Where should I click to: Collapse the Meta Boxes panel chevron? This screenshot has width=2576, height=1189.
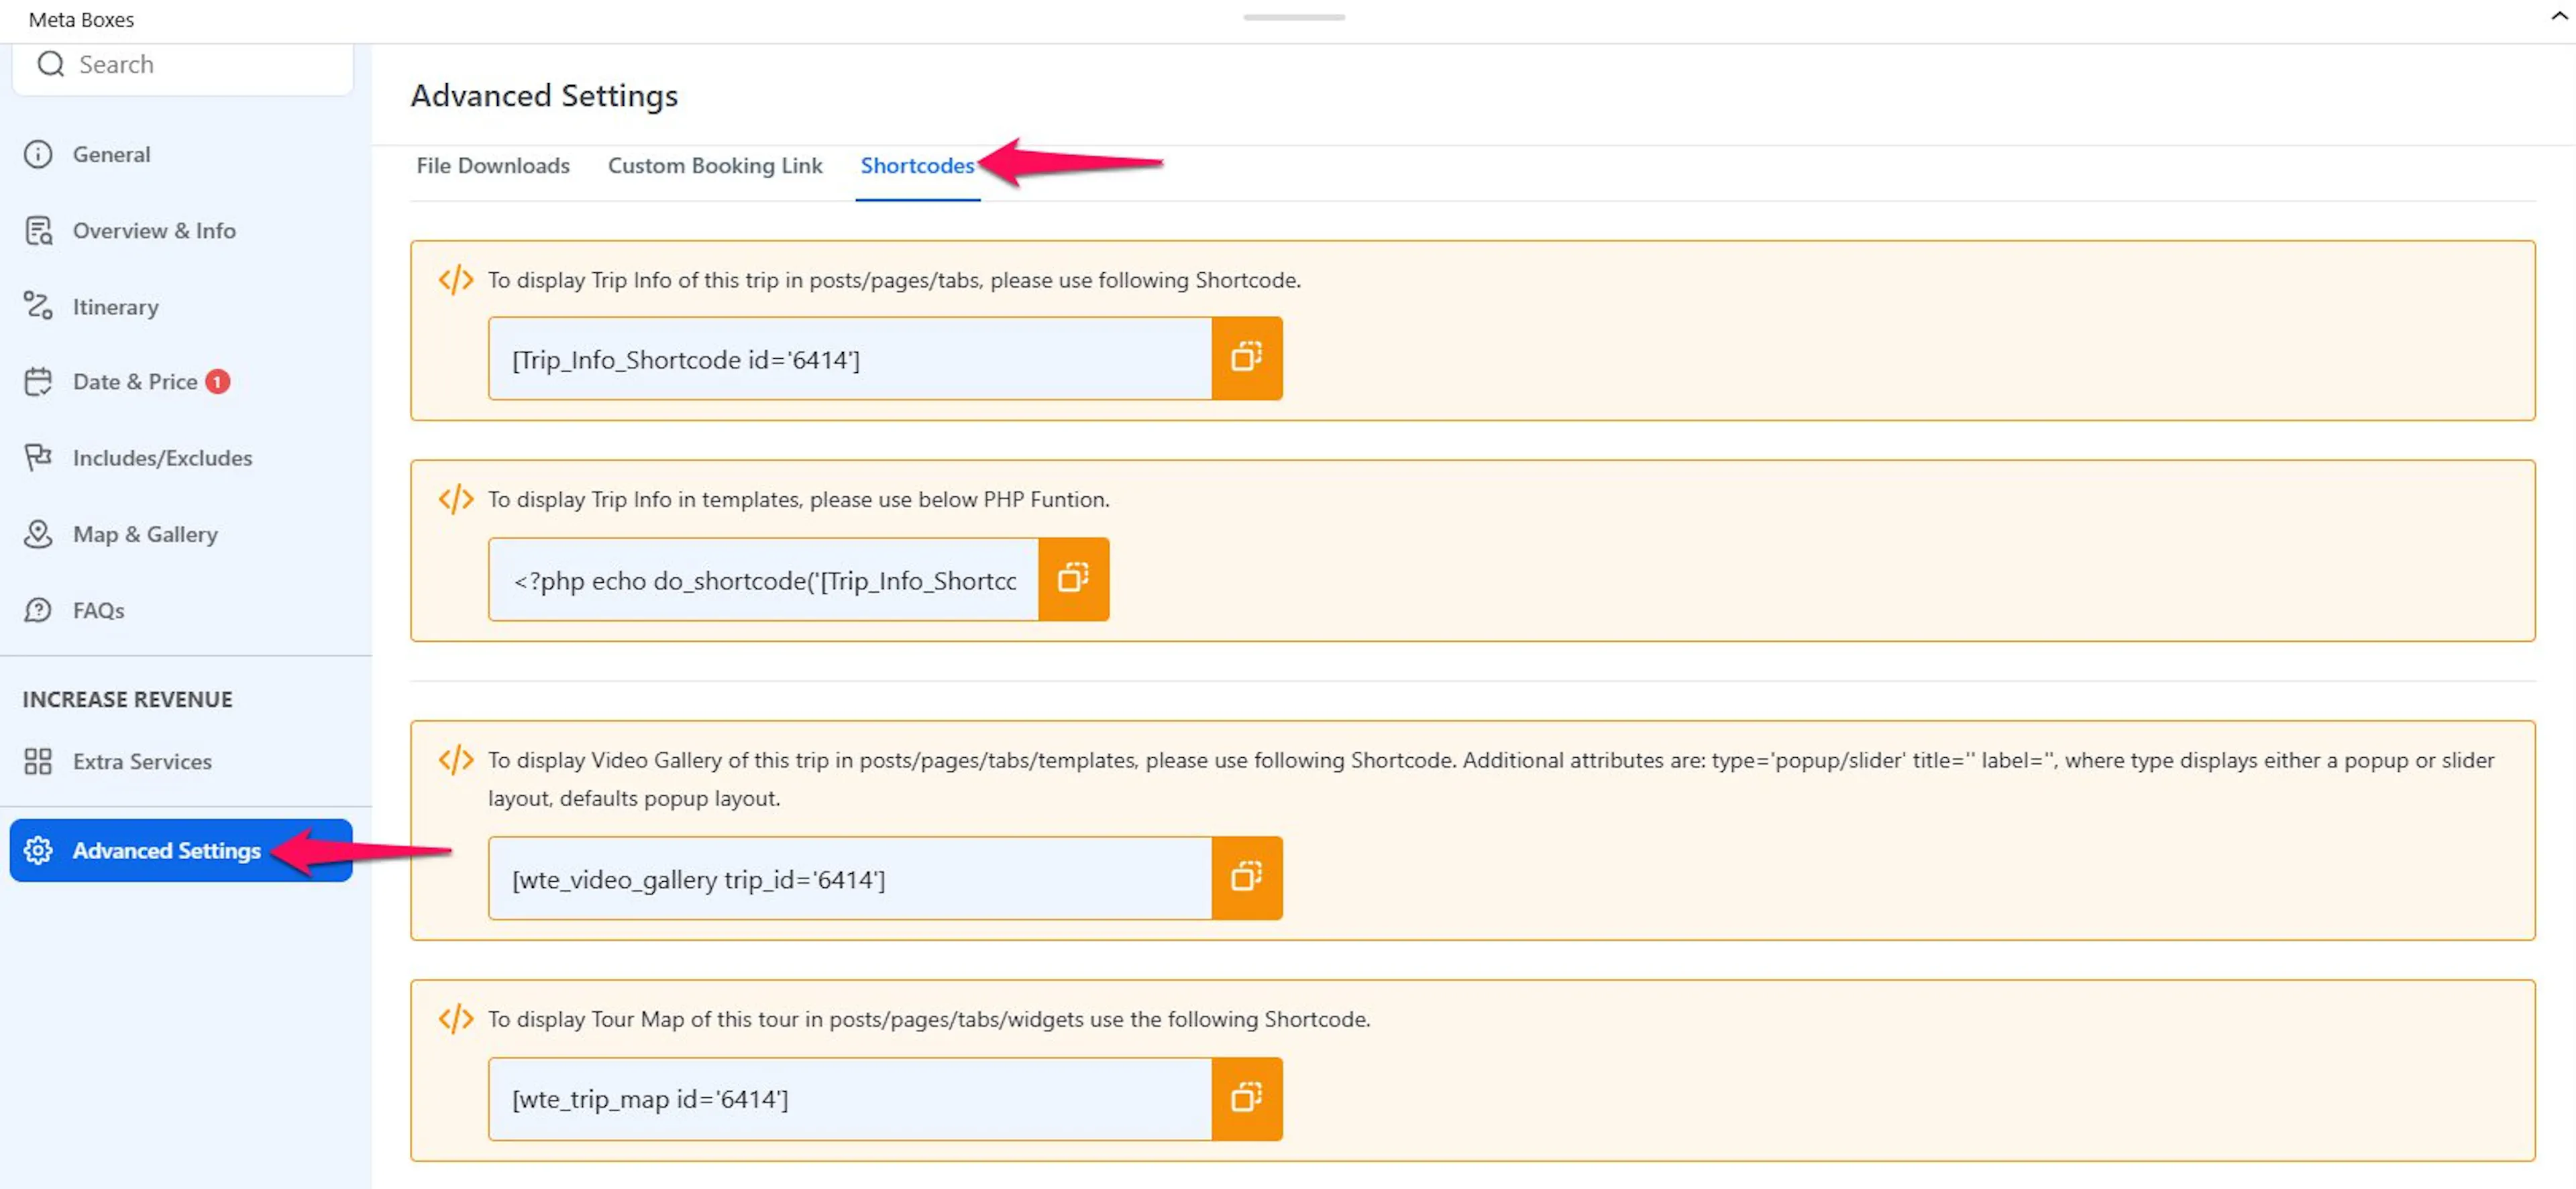pyautogui.click(x=2559, y=16)
